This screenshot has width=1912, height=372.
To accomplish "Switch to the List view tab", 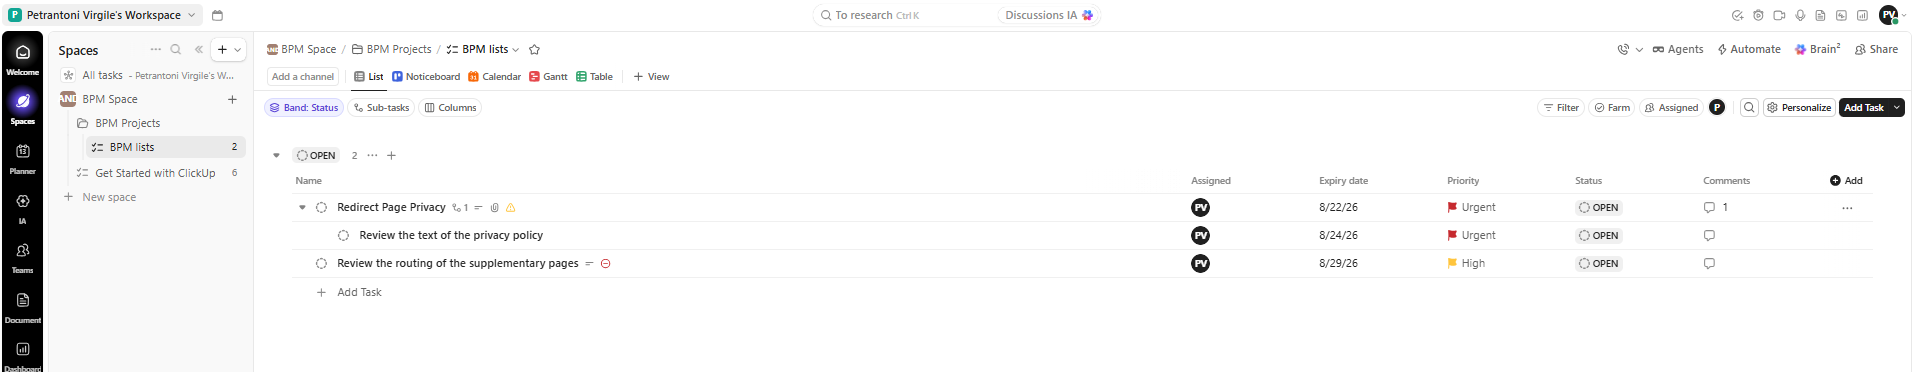I will coord(369,77).
